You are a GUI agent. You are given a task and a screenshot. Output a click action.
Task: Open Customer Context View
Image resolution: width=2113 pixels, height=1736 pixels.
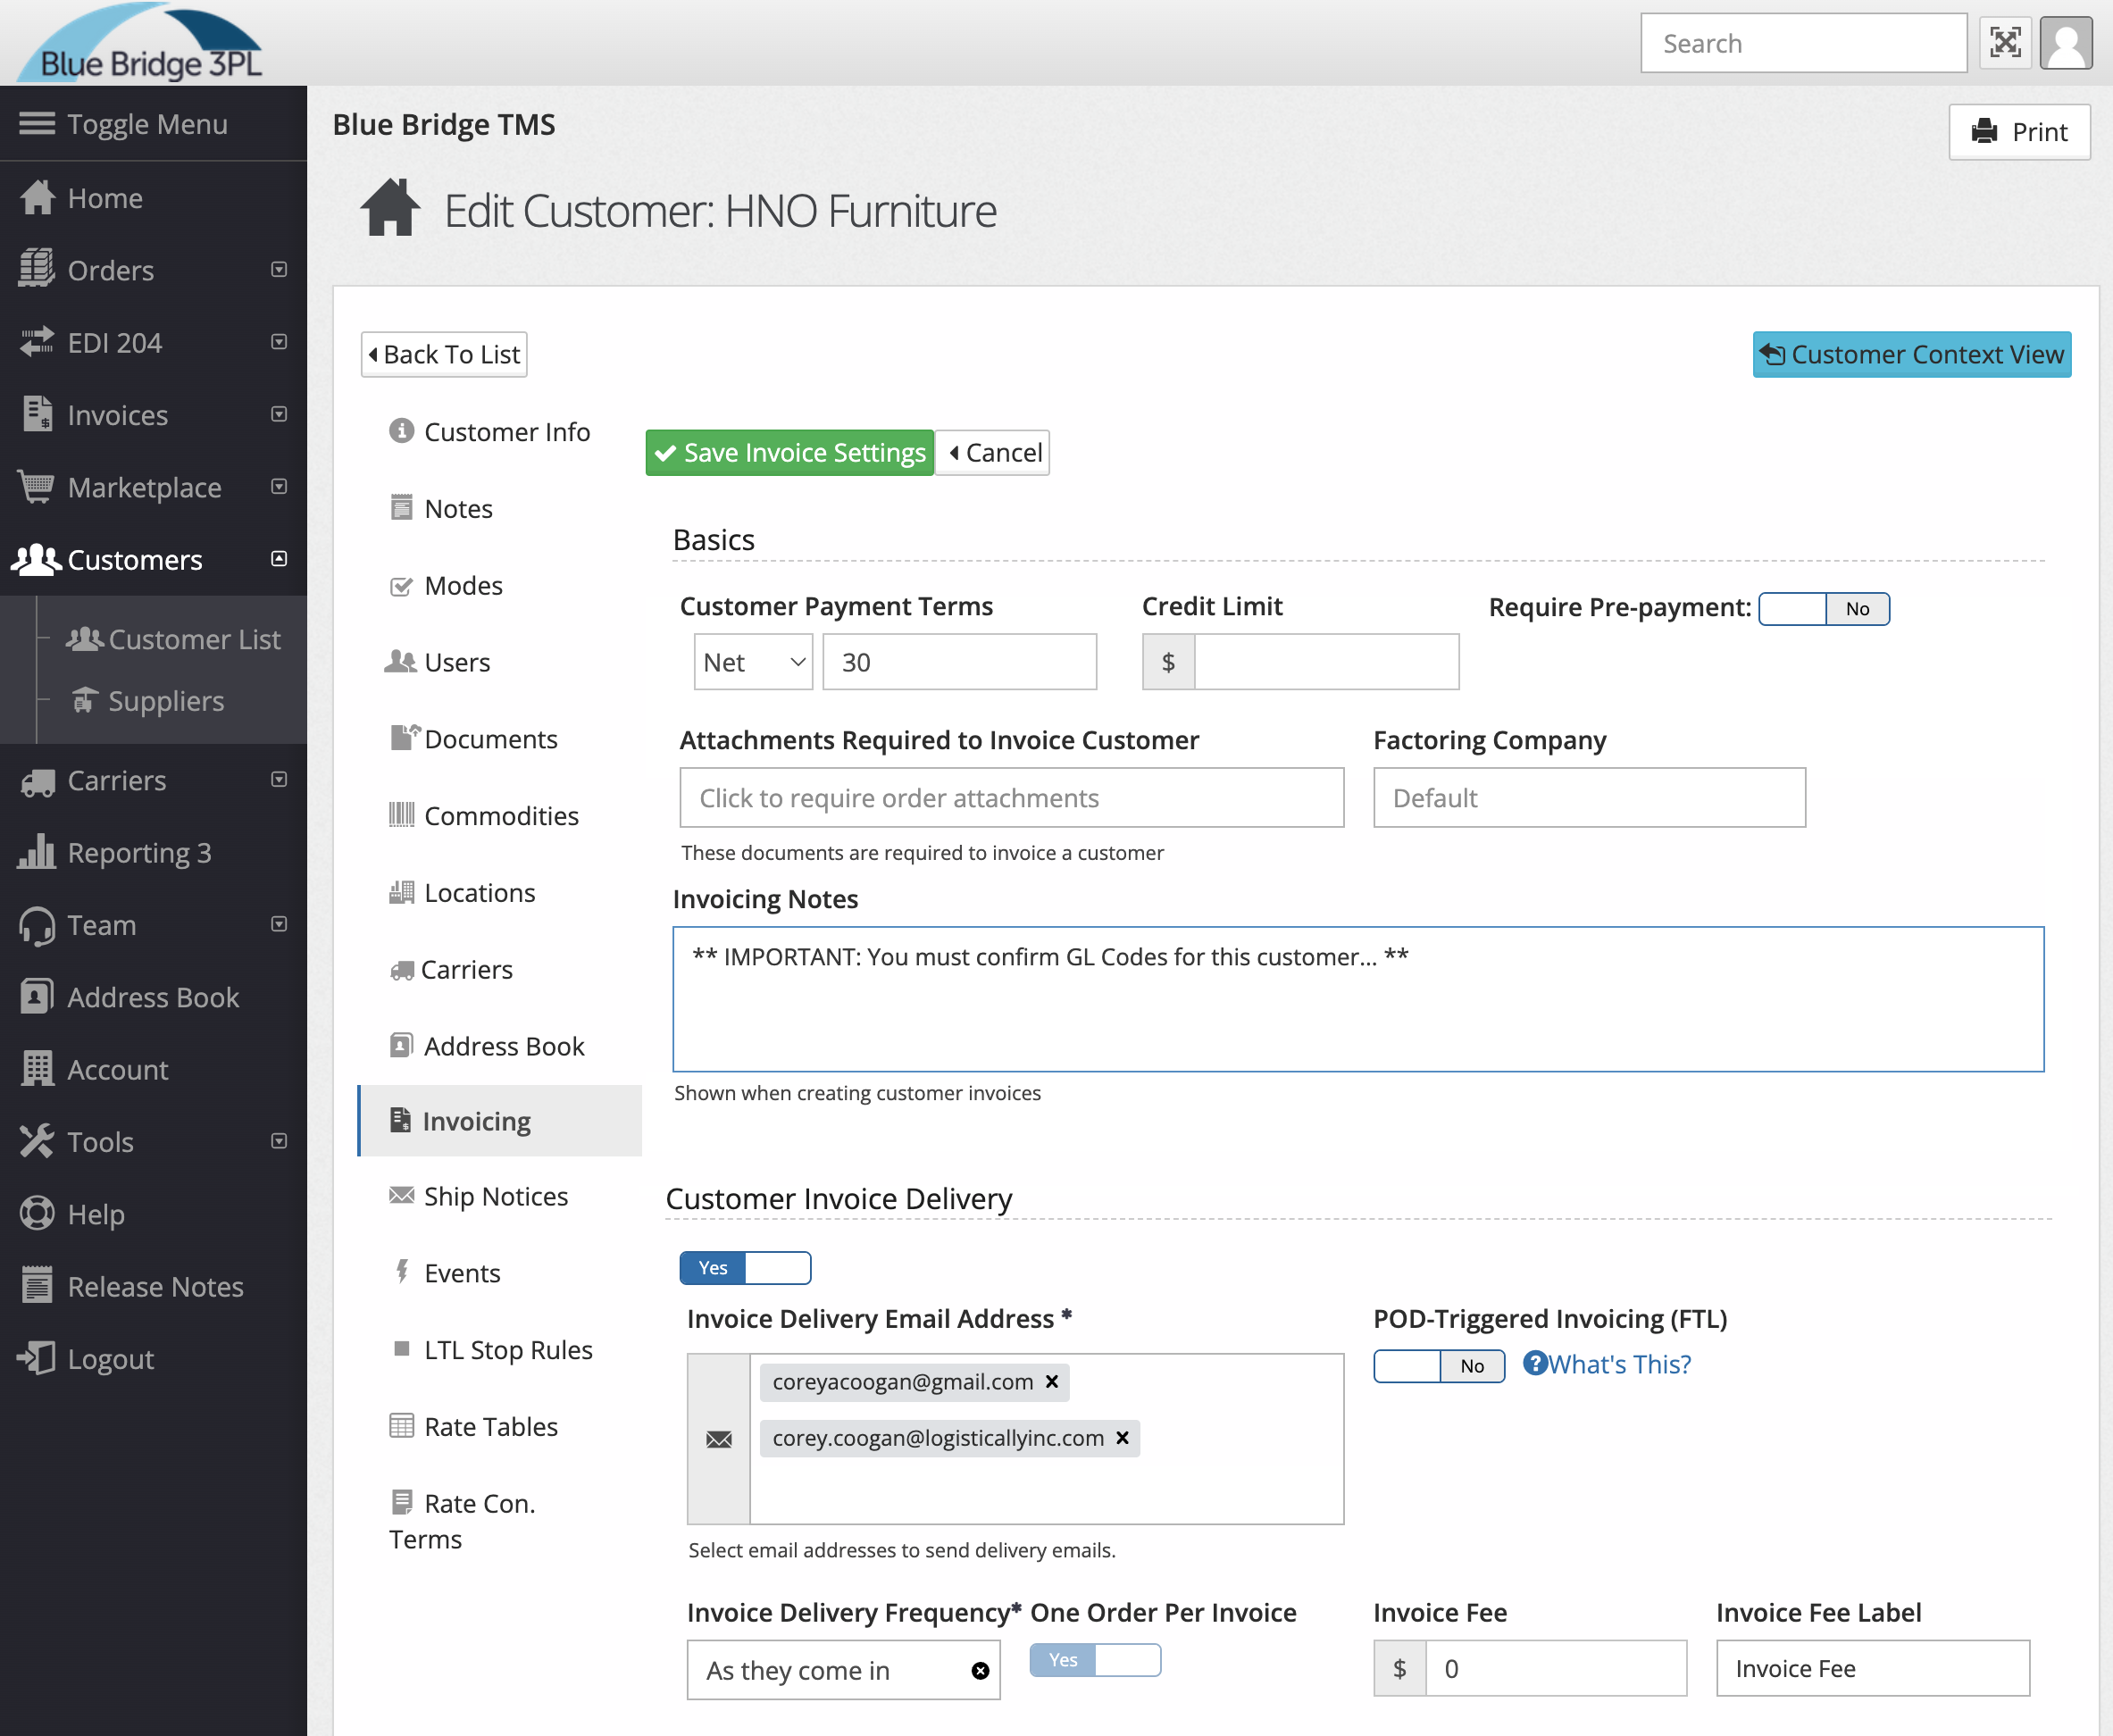pyautogui.click(x=1912, y=354)
